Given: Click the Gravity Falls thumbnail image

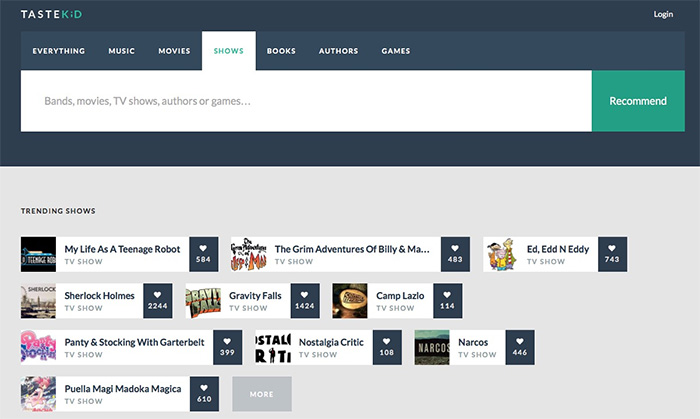Looking at the screenshot, I should pos(203,301).
